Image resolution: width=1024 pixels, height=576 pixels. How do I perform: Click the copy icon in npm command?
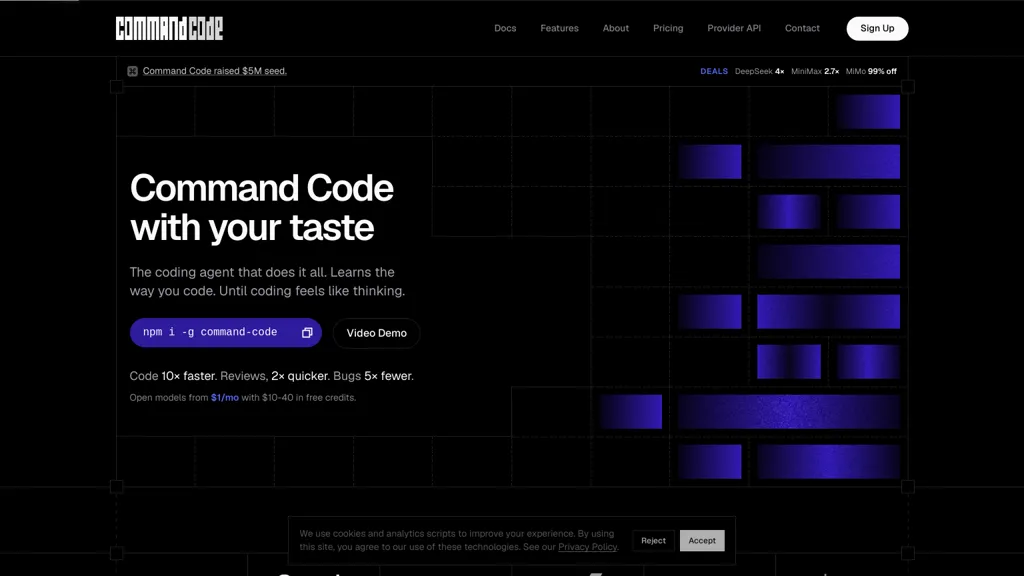(x=307, y=332)
